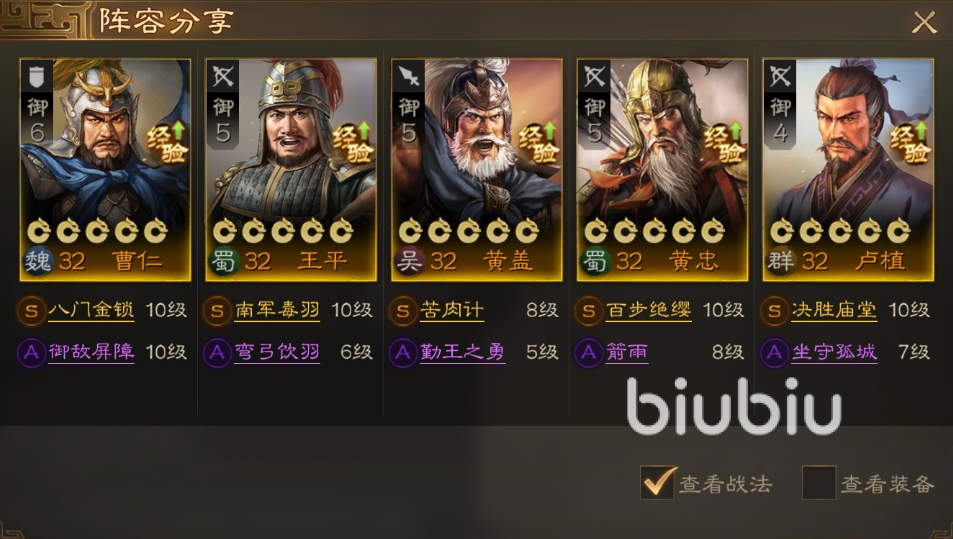Viewport: 953px width, 539px height.
Task: Enable the 查看装备 checkbox
Action: point(819,482)
